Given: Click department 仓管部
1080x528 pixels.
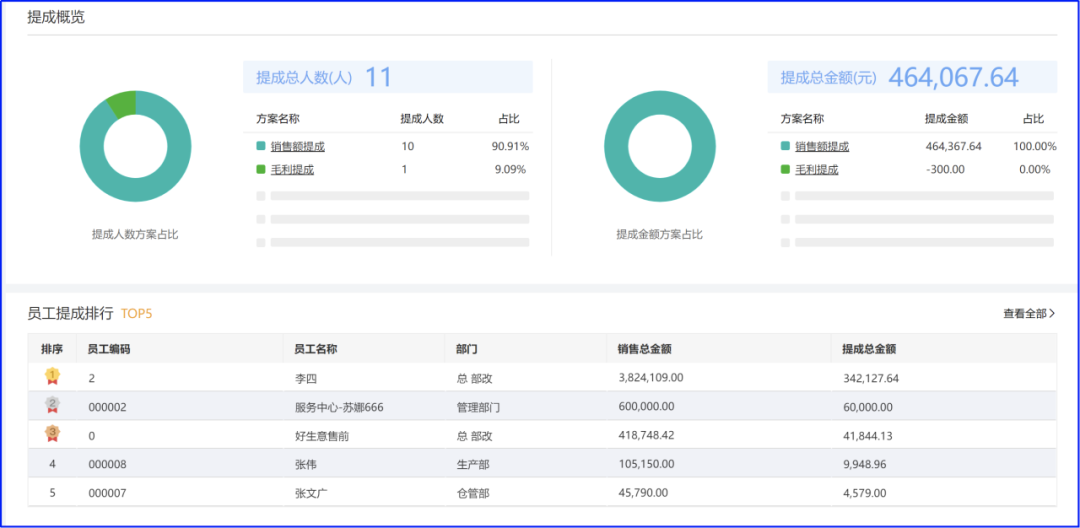Looking at the screenshot, I should (472, 493).
